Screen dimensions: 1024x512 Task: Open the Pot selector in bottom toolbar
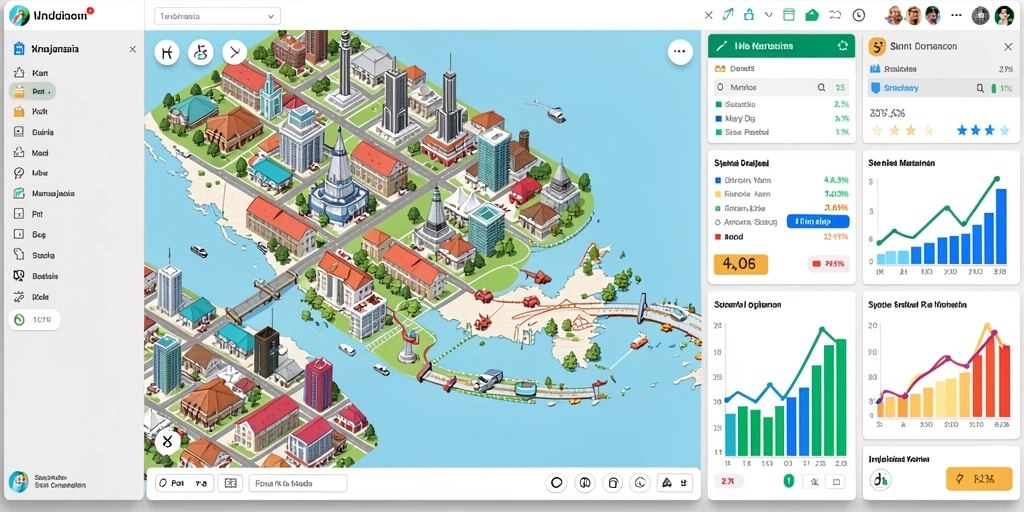184,483
